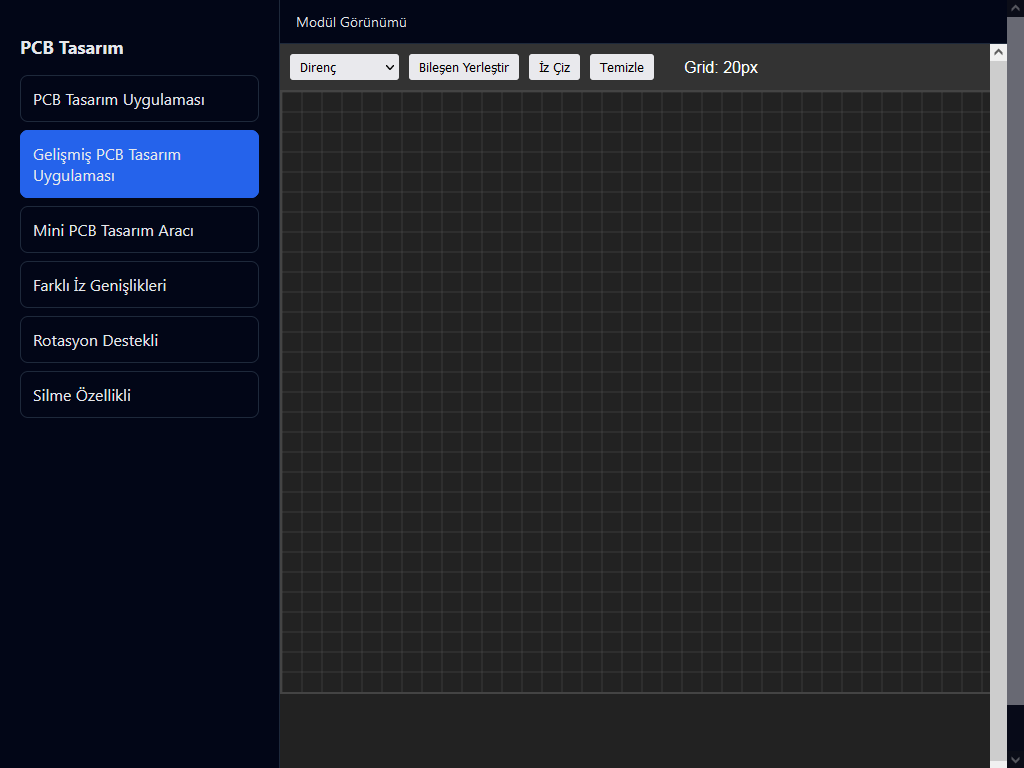Screen dimensions: 1024x768
Task: Click empty area below the grid canvas
Action: [635, 730]
